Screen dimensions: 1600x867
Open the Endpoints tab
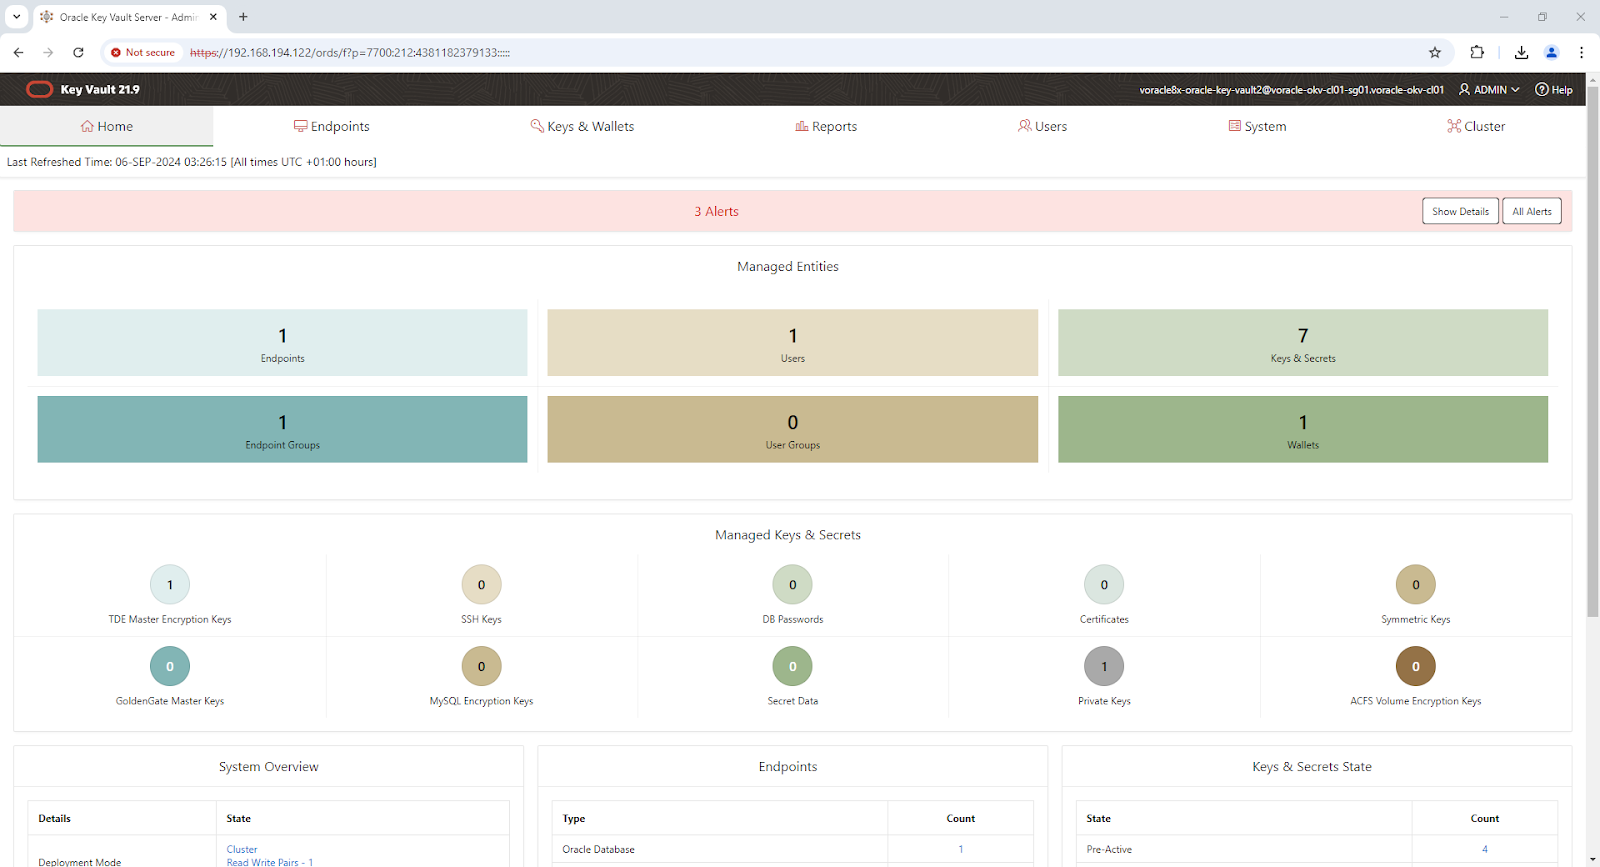tap(332, 126)
